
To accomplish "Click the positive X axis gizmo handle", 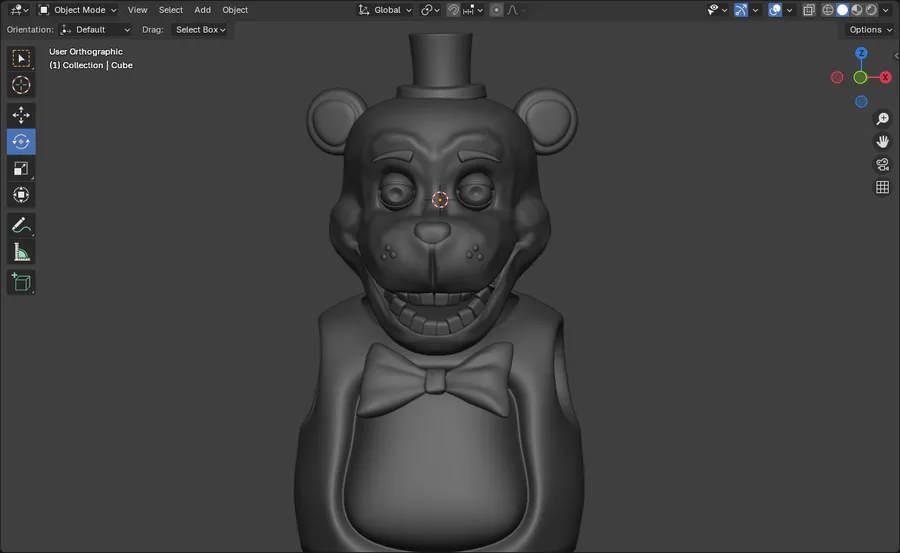I will point(885,77).
